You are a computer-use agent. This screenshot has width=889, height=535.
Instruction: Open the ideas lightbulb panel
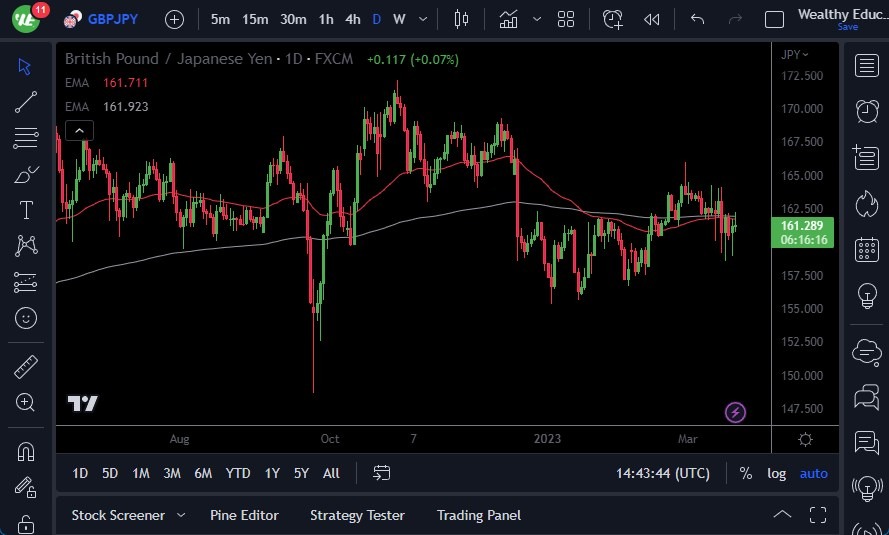pos(866,296)
